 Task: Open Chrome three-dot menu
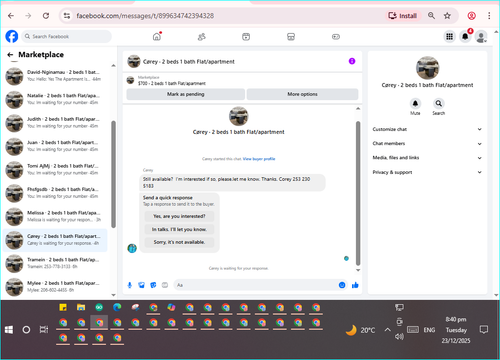click(489, 16)
